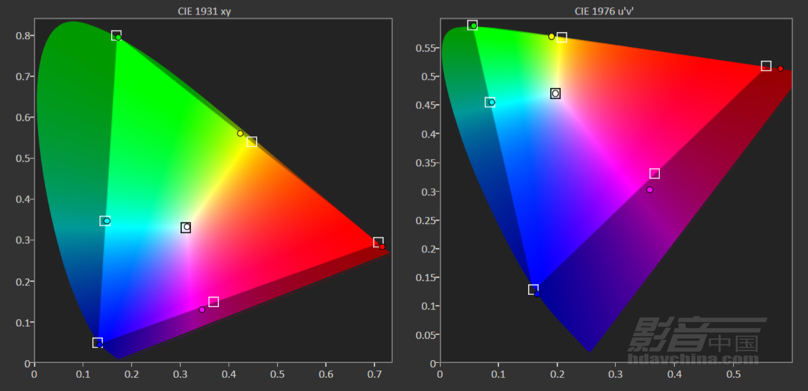Select cyan secondary marker in CIE 1931 chart
808x391 pixels.
click(x=106, y=221)
